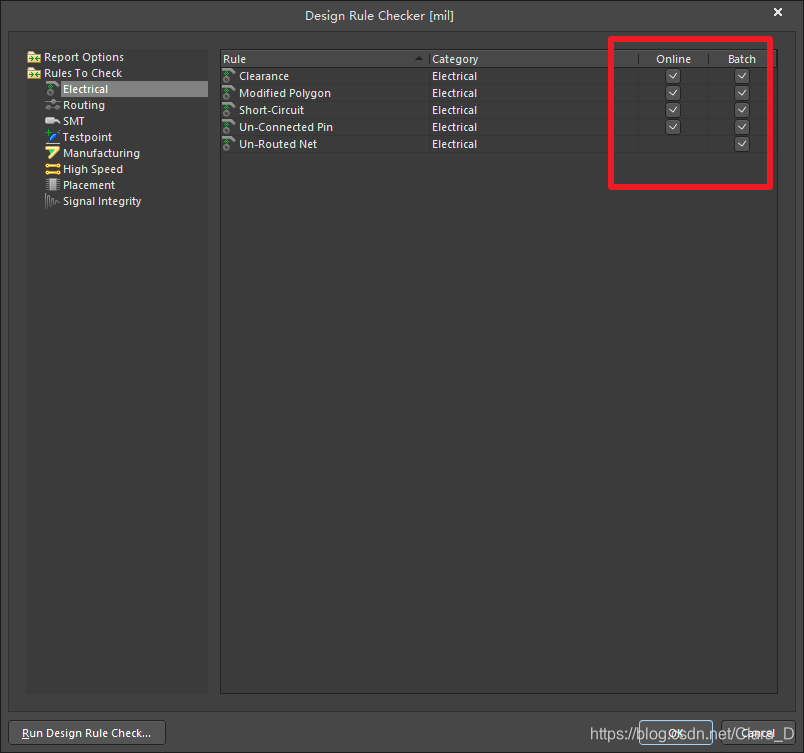The width and height of the screenshot is (804, 753).
Task: Click the Electrical category icon in sidebar
Action: (52, 89)
